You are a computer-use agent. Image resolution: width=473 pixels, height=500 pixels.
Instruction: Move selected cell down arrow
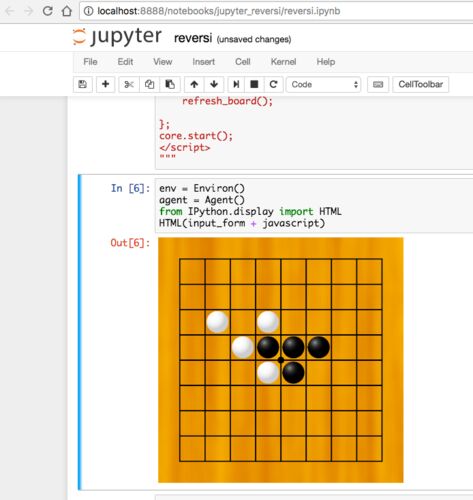pos(214,84)
